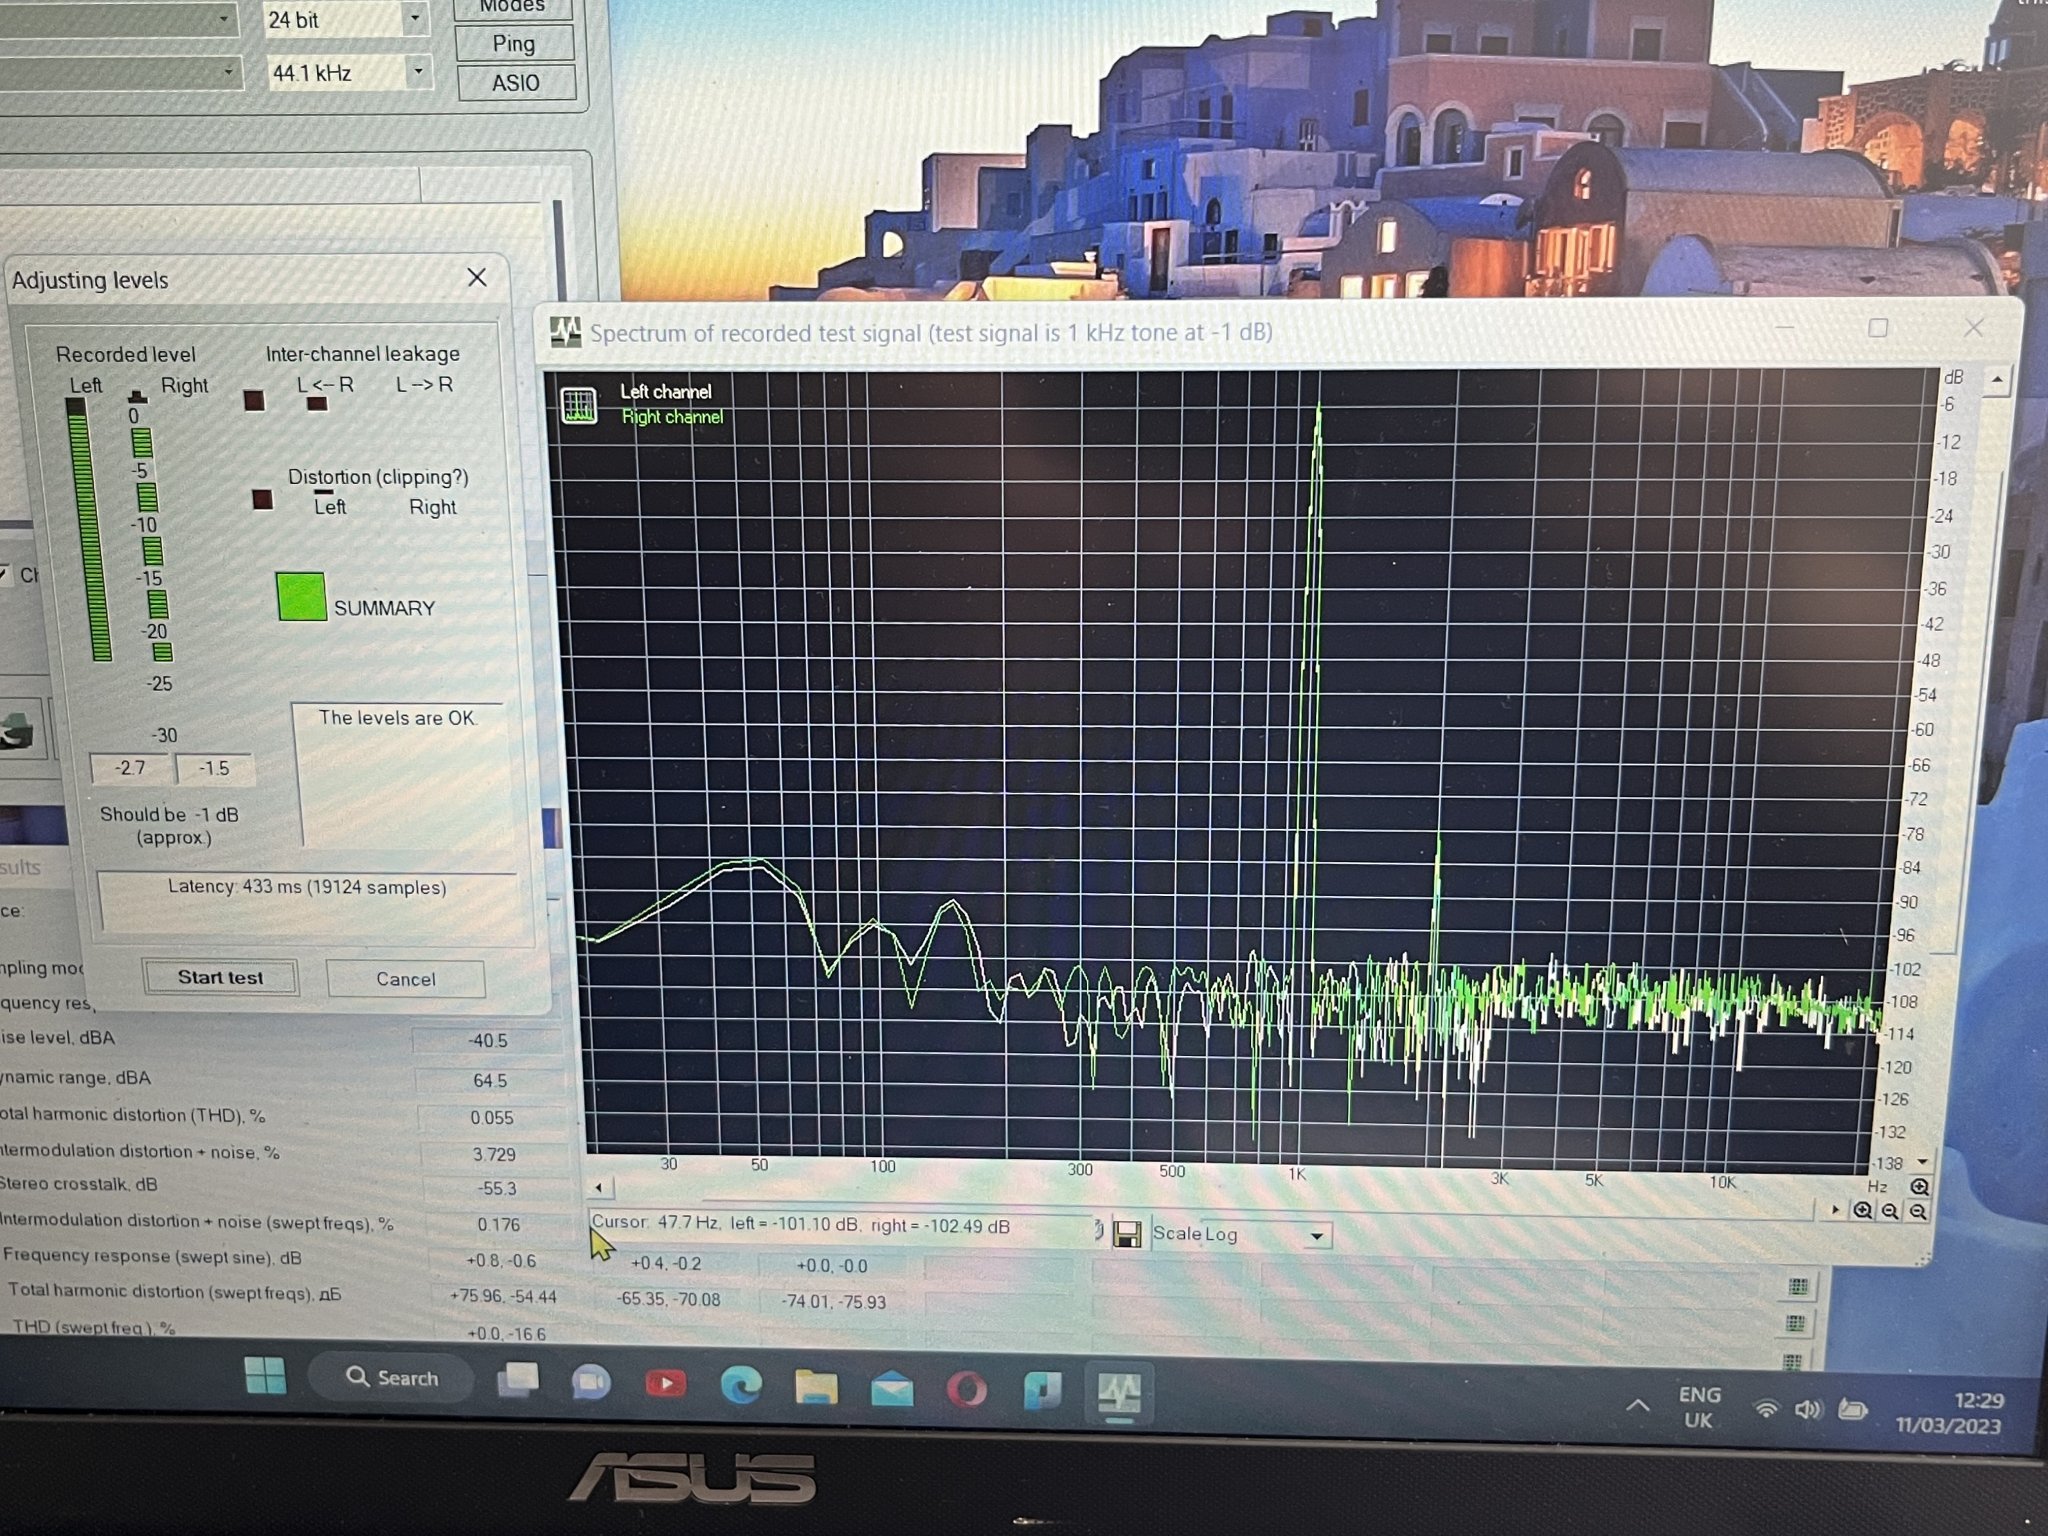Click the noise level value -40.5
The image size is (2048, 1536).
tap(489, 1041)
